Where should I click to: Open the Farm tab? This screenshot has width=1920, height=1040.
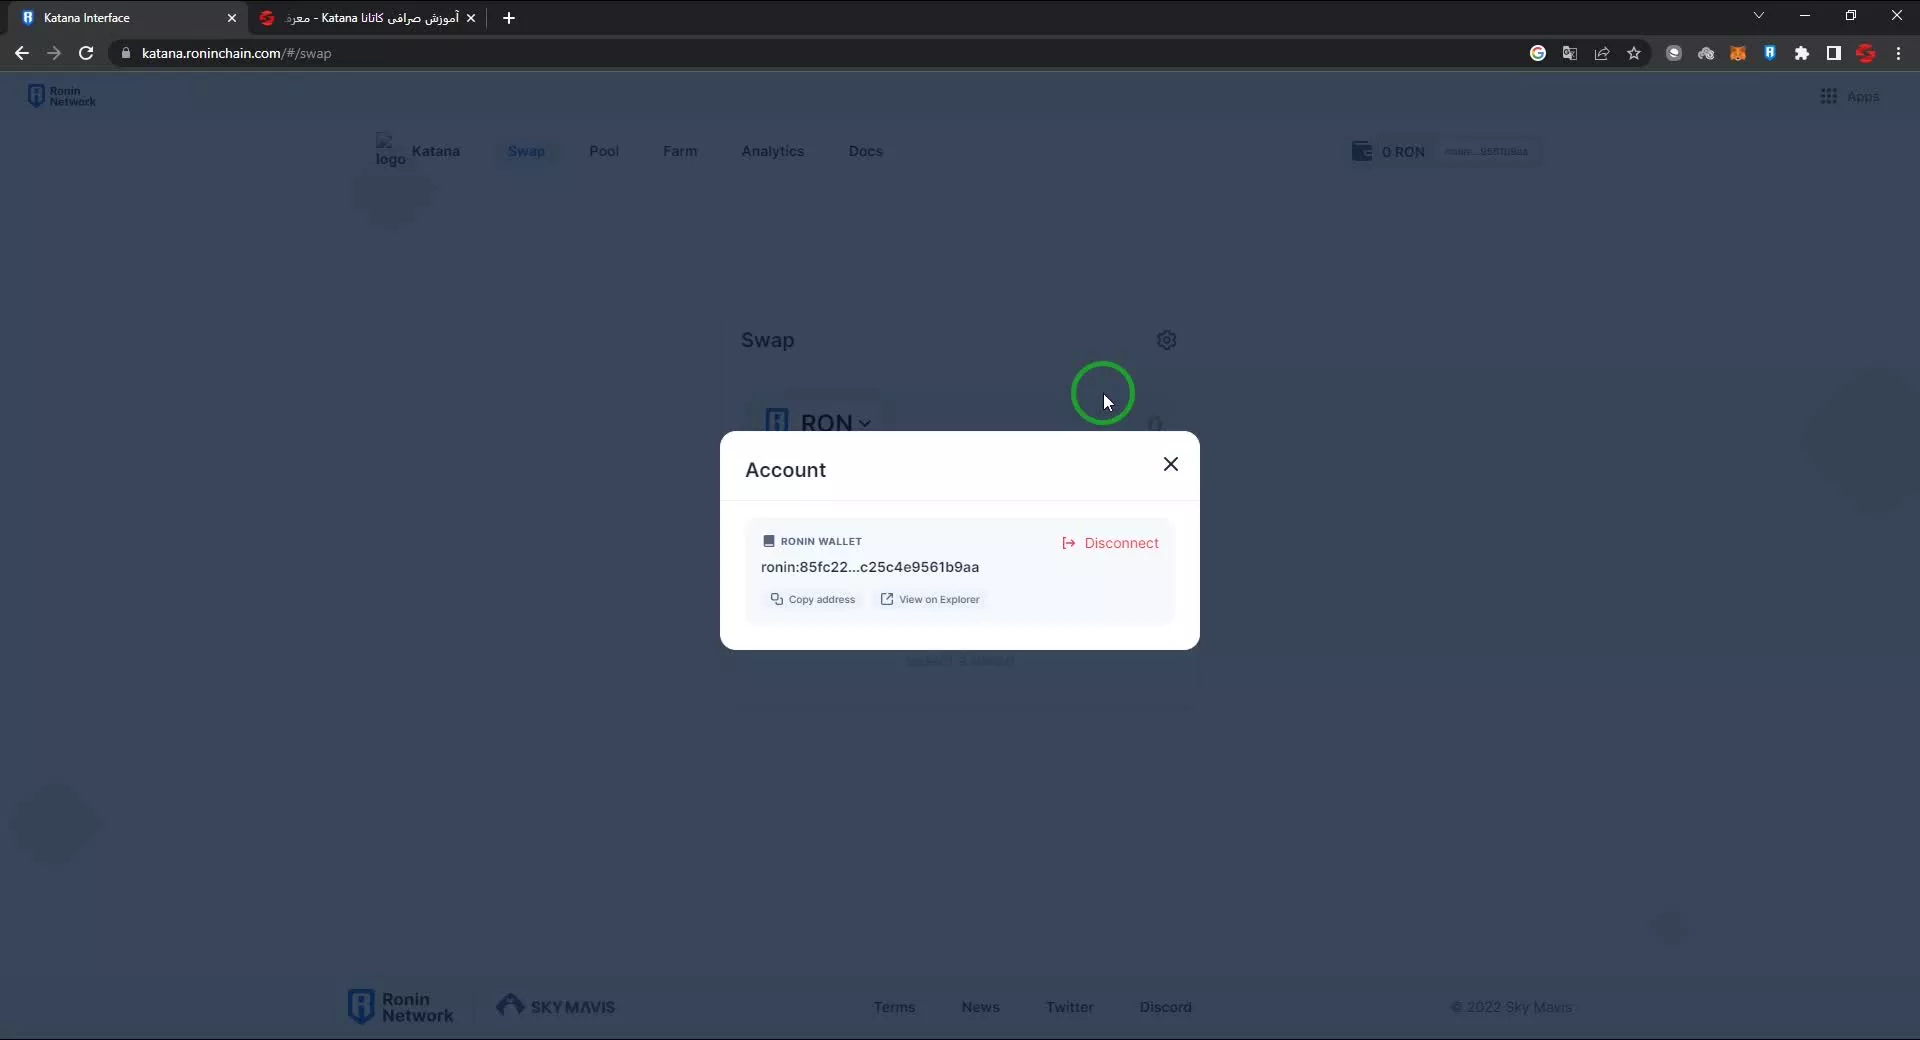click(680, 151)
